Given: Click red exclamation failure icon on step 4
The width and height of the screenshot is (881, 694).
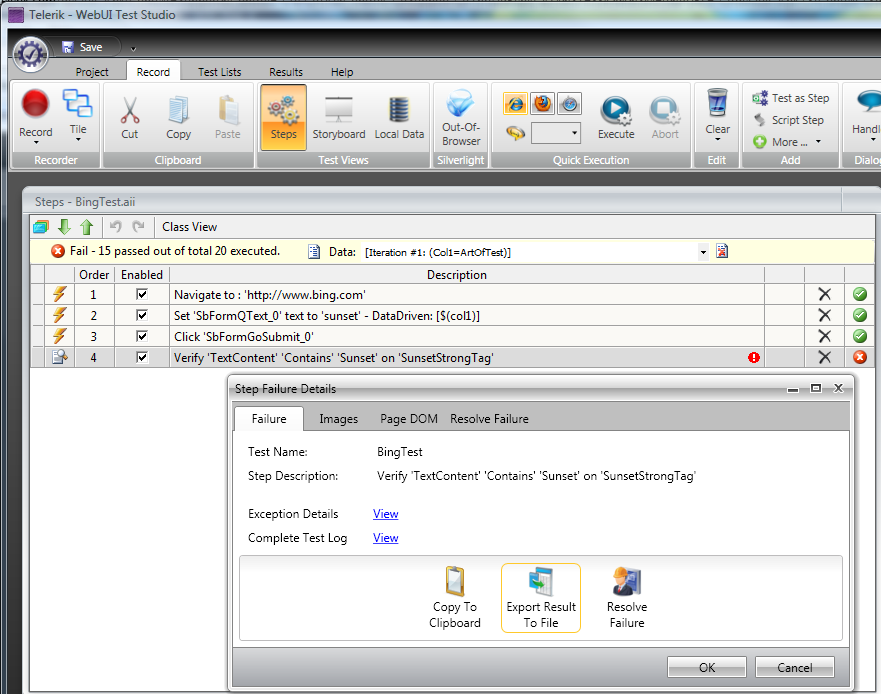Looking at the screenshot, I should click(x=754, y=357).
